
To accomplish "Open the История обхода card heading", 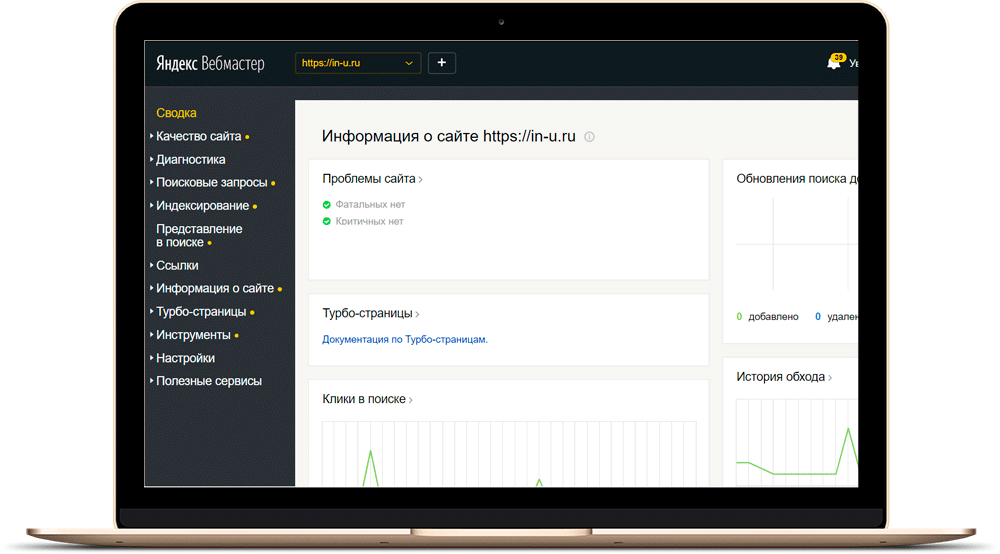I will pos(784,377).
